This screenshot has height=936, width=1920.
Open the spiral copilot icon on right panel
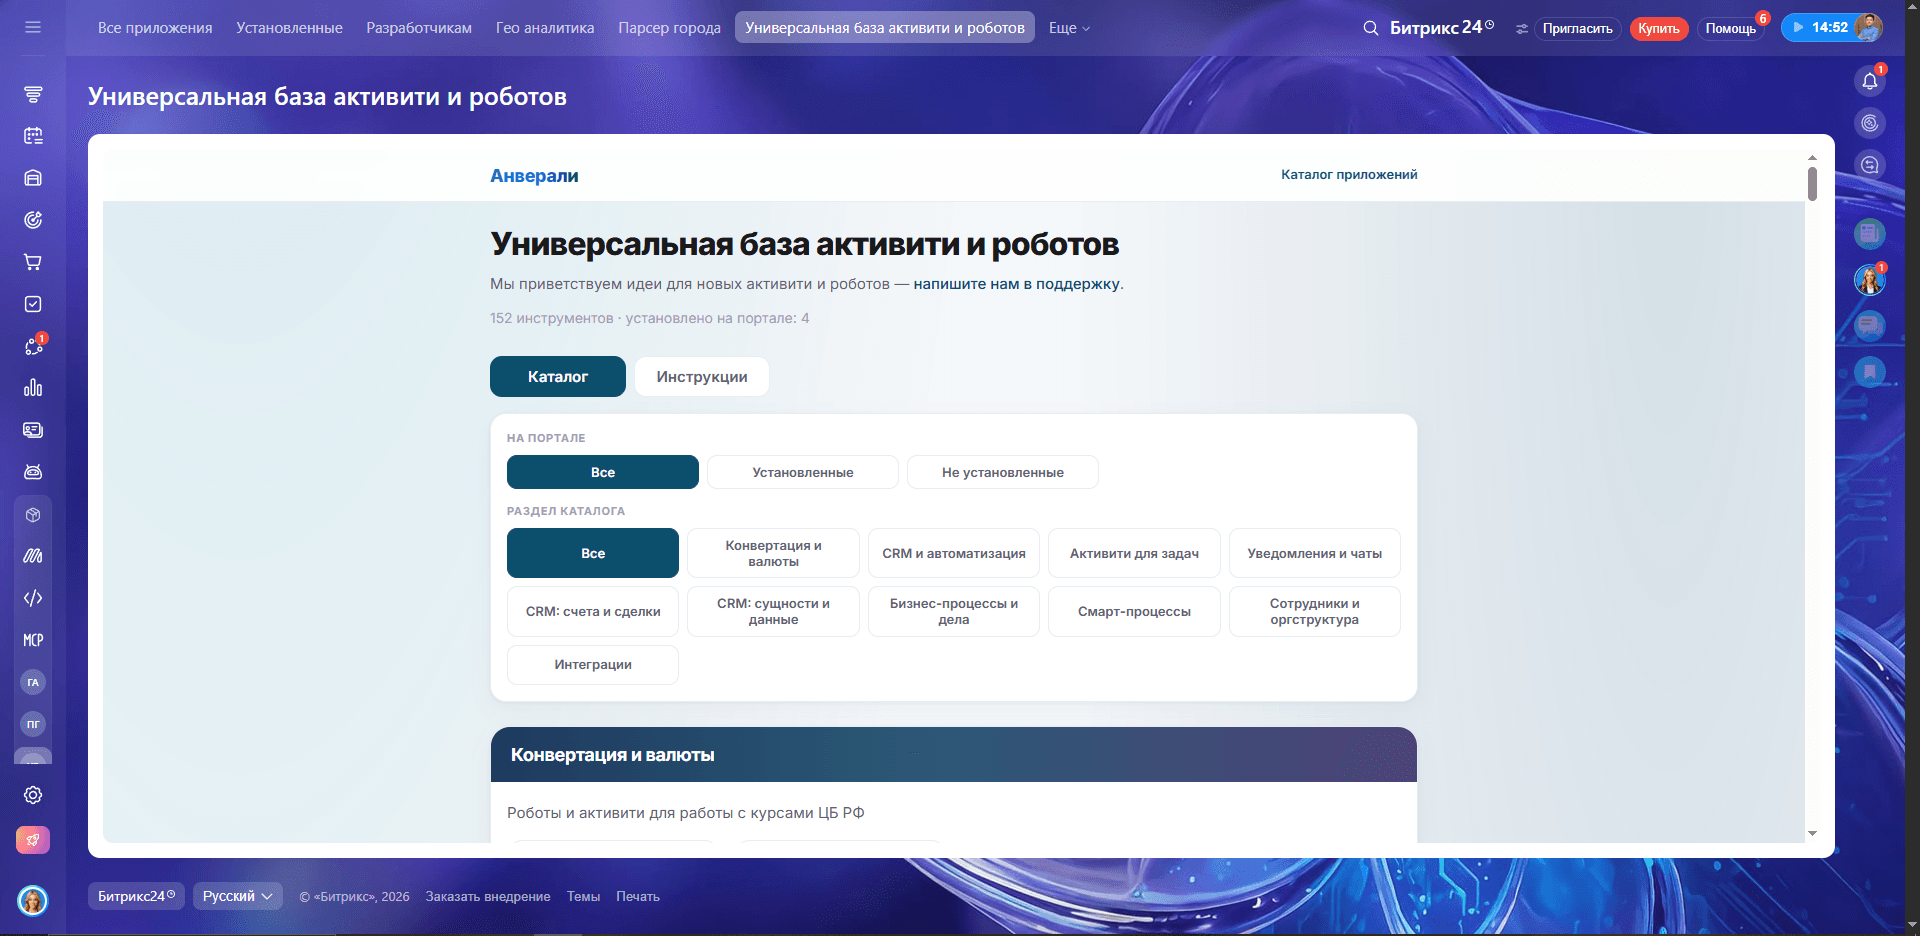(1870, 123)
